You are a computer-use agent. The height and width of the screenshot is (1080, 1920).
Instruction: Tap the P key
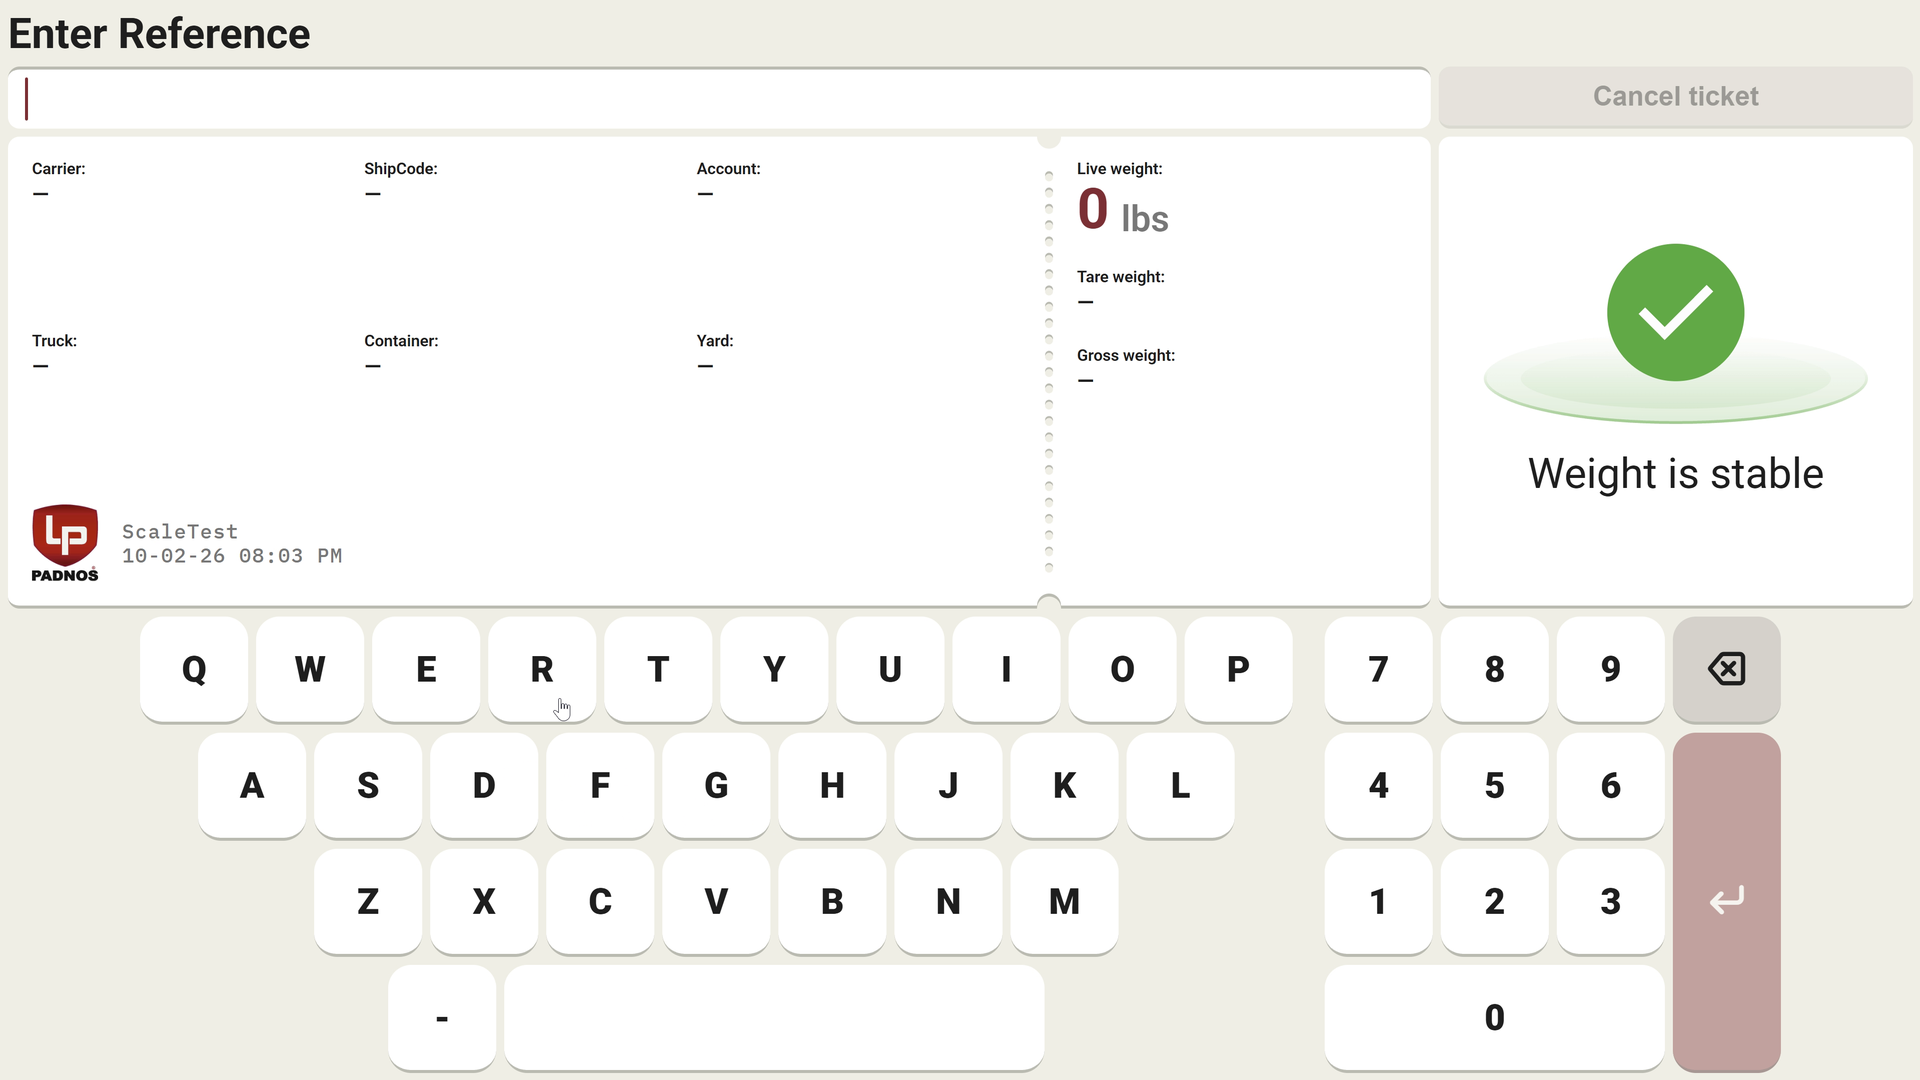[1238, 669]
